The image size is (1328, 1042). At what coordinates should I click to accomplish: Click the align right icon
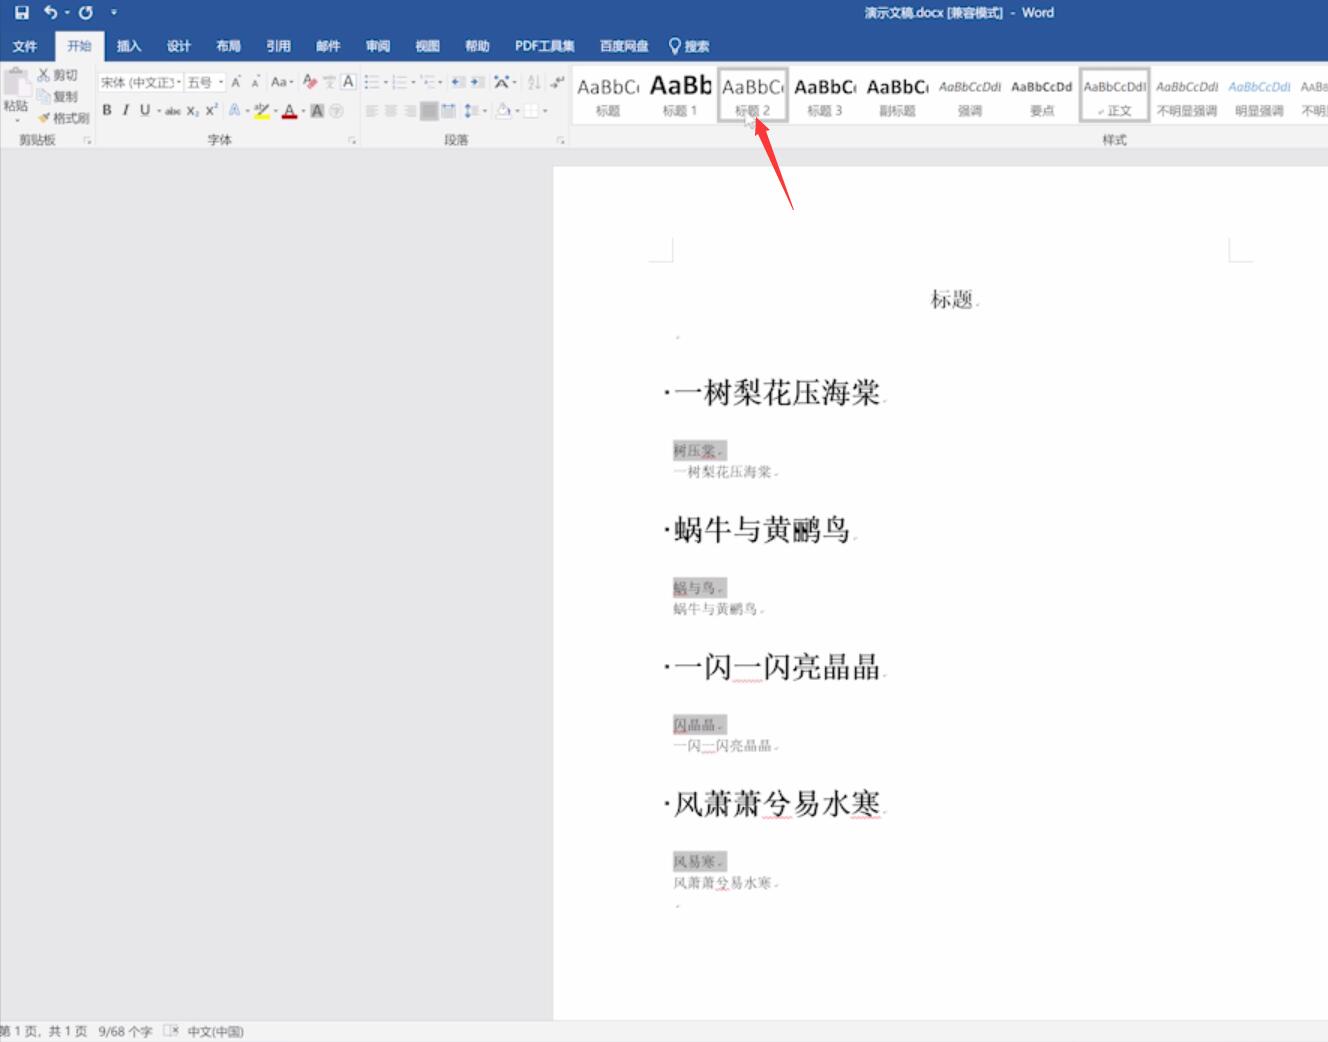click(410, 110)
